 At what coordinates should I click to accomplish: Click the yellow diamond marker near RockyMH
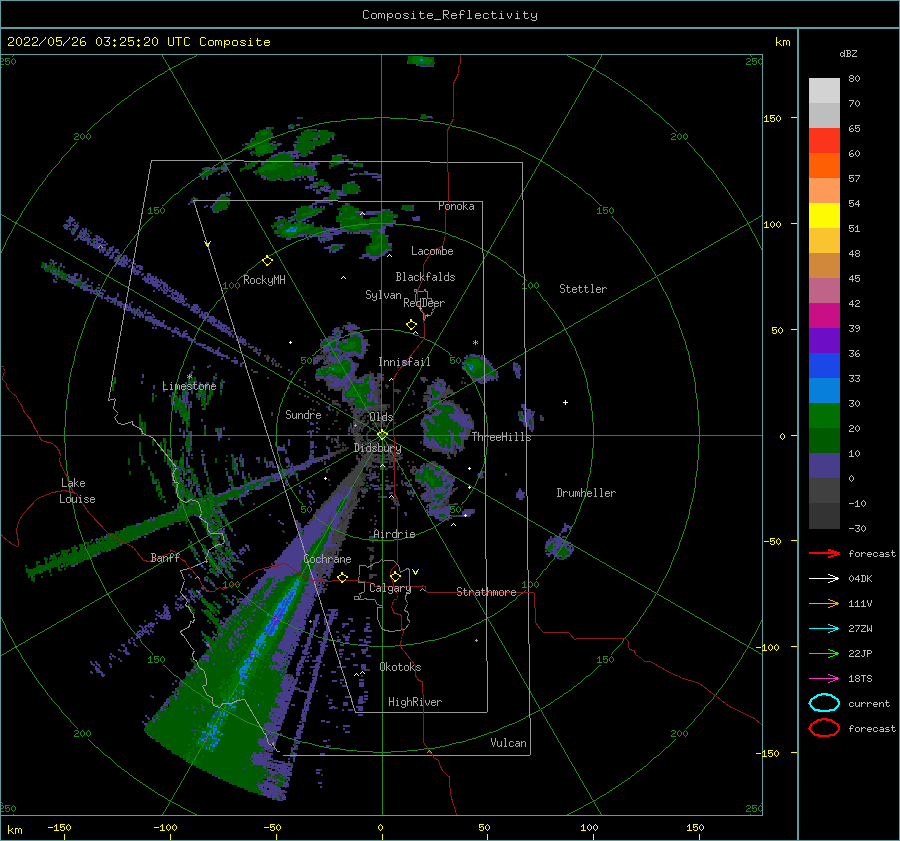[267, 261]
